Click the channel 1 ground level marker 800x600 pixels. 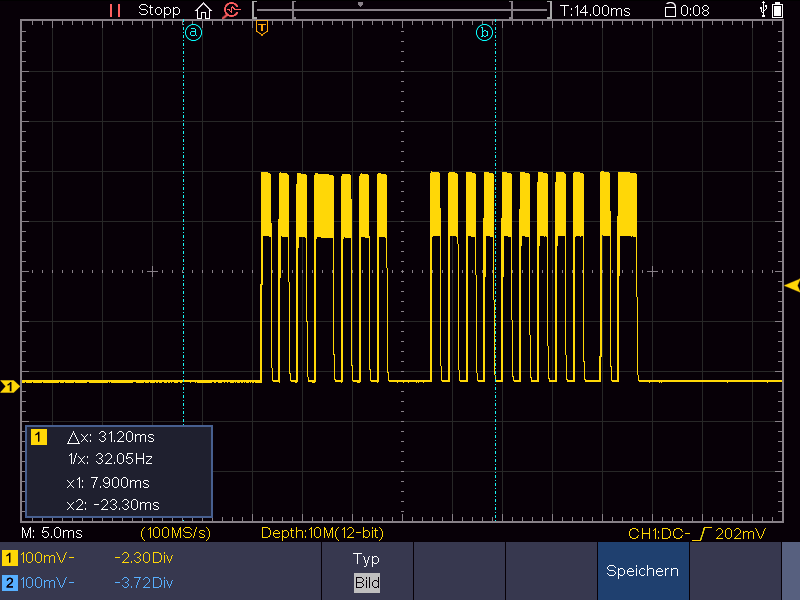[x=10, y=387]
